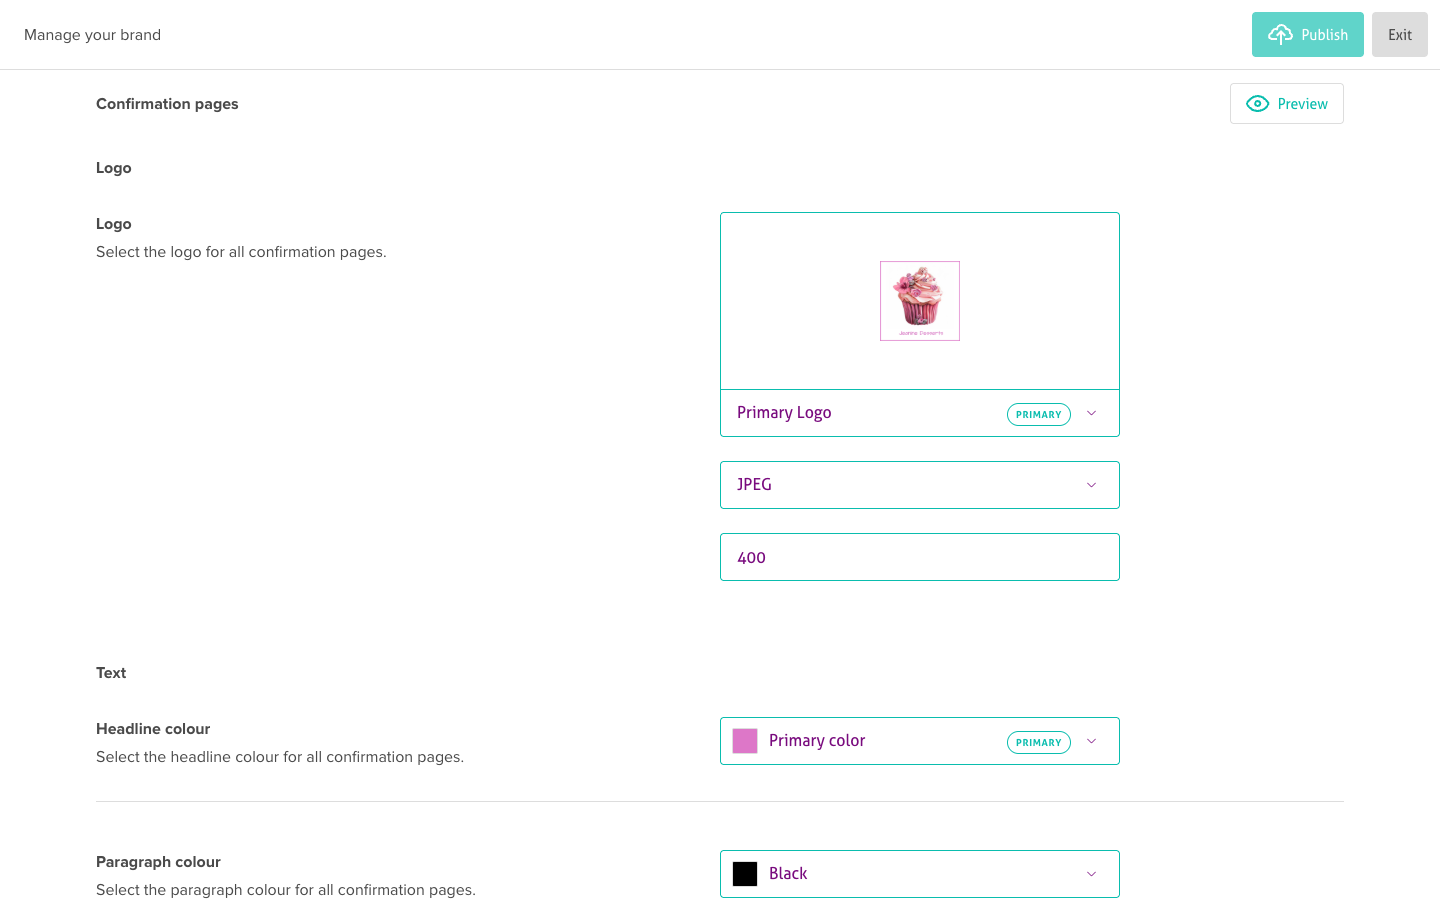This screenshot has width=1440, height=900.
Task: Click the eye icon next to Preview
Action: (1257, 104)
